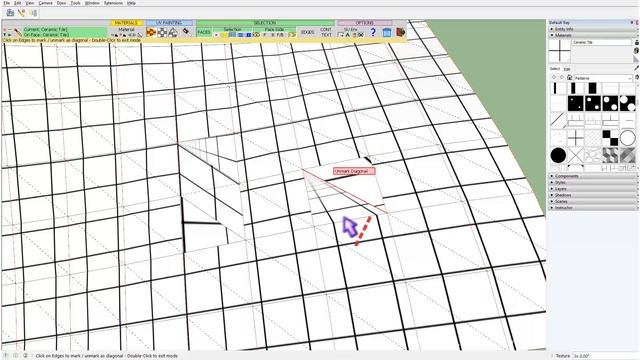640x360 pixels.
Task: Click the MATERIALS header tab
Action: 126,23
